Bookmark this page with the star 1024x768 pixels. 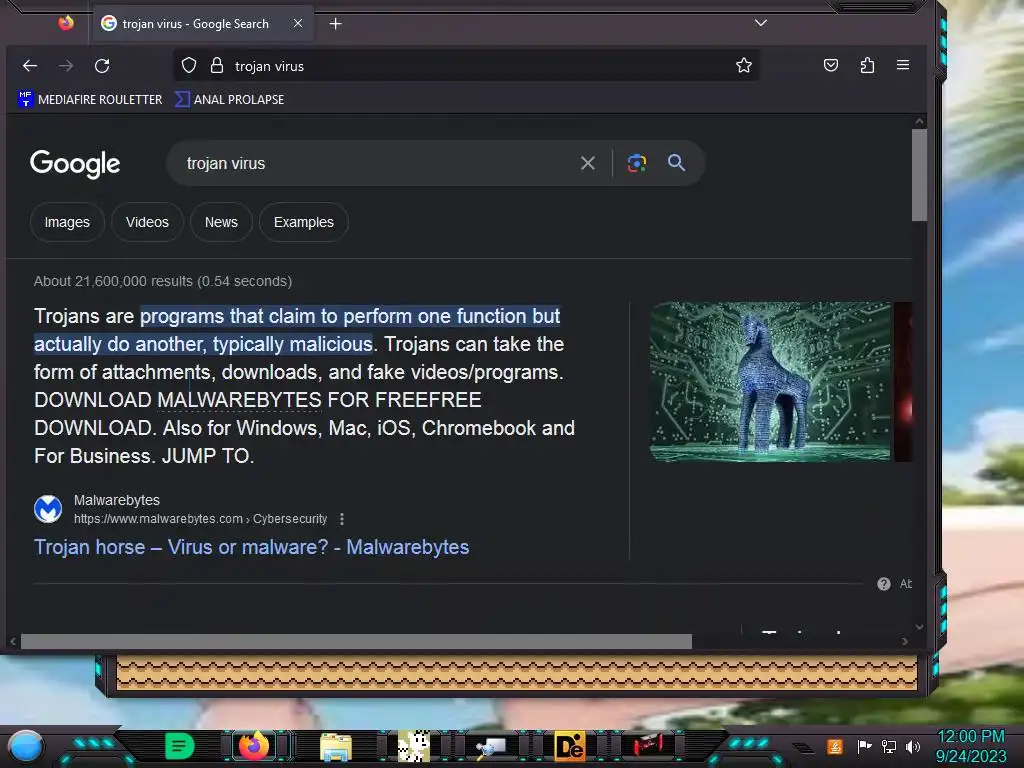click(743, 65)
